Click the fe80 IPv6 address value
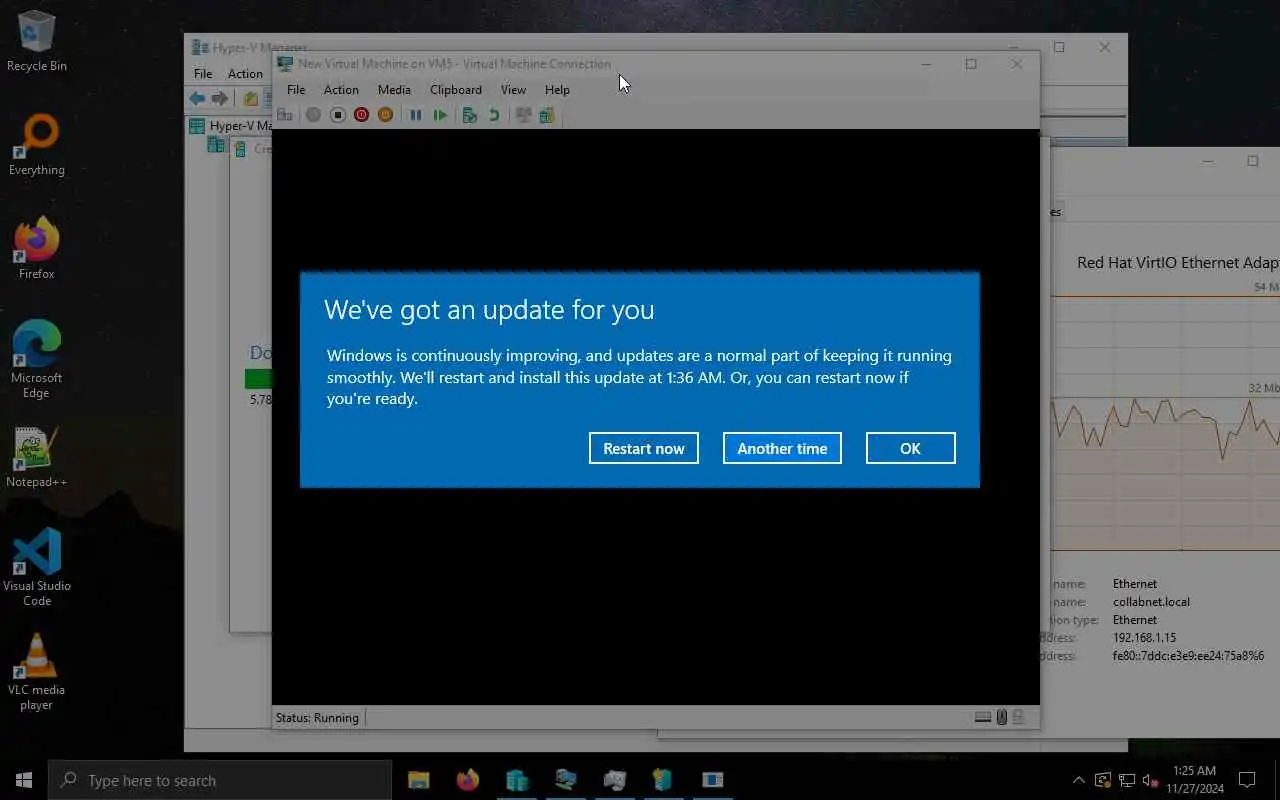Image resolution: width=1280 pixels, height=800 pixels. coord(1188,656)
